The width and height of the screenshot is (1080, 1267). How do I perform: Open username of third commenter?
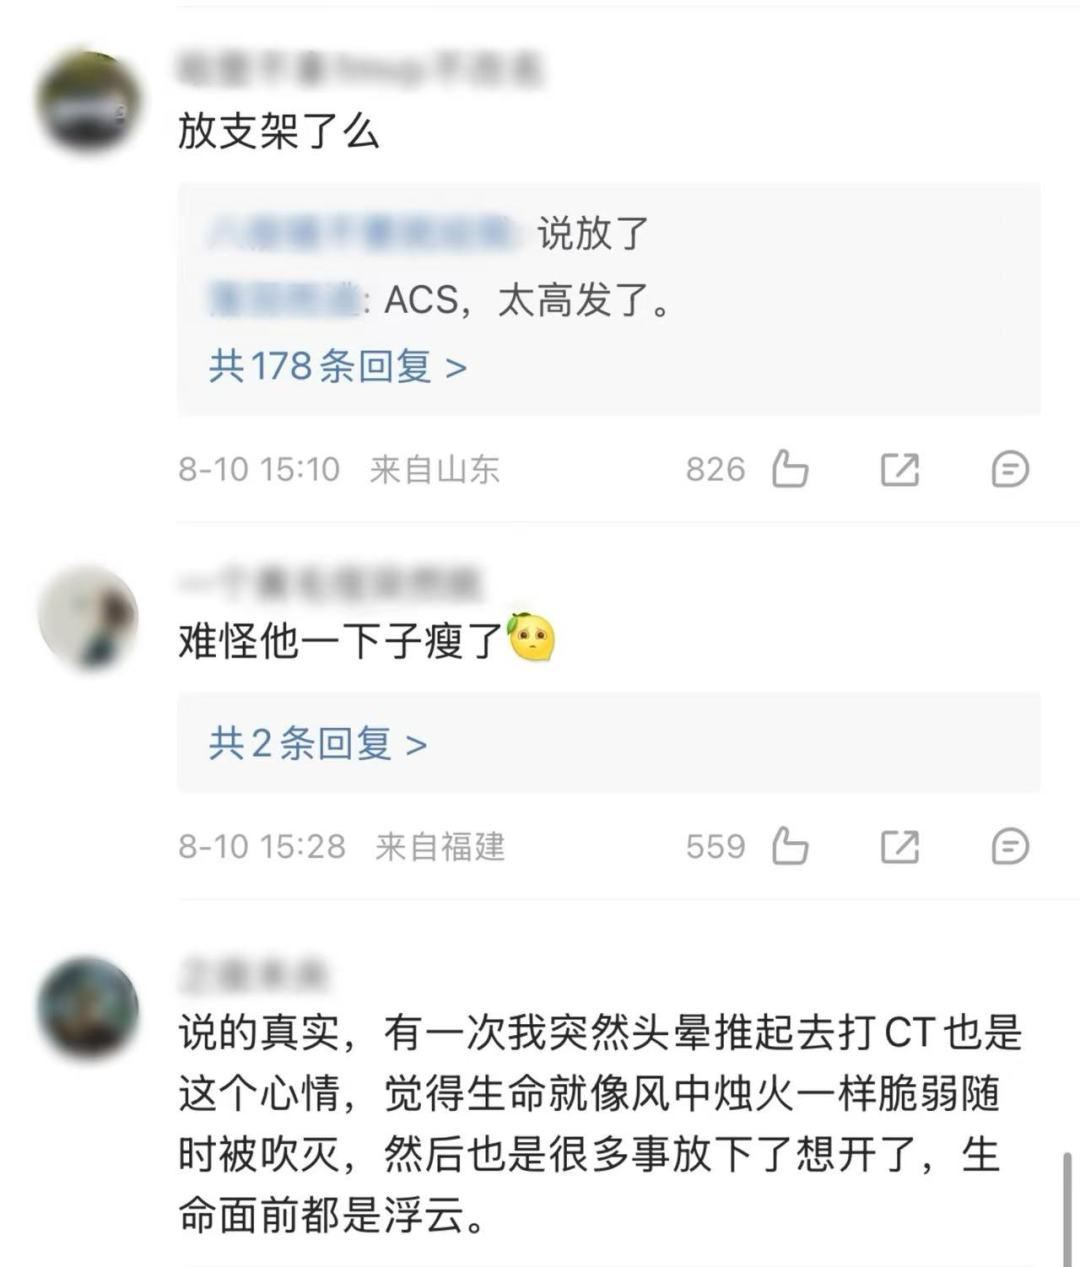254,972
